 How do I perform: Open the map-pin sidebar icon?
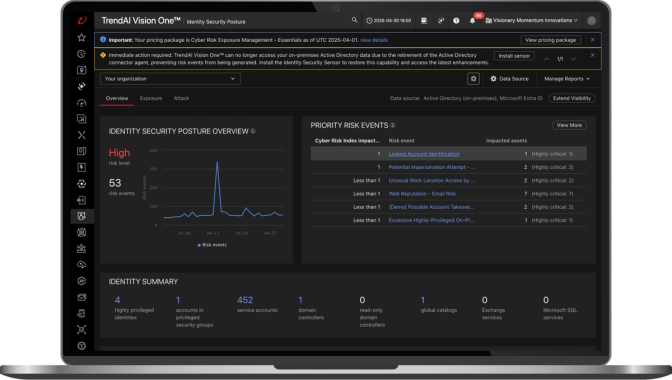coord(81,70)
